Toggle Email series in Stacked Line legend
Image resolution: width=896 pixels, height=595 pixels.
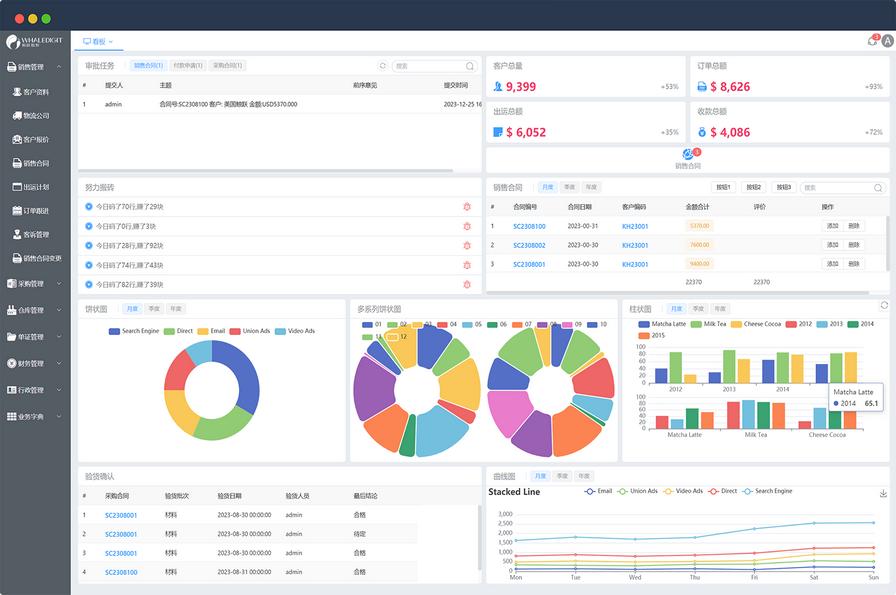[x=598, y=491]
